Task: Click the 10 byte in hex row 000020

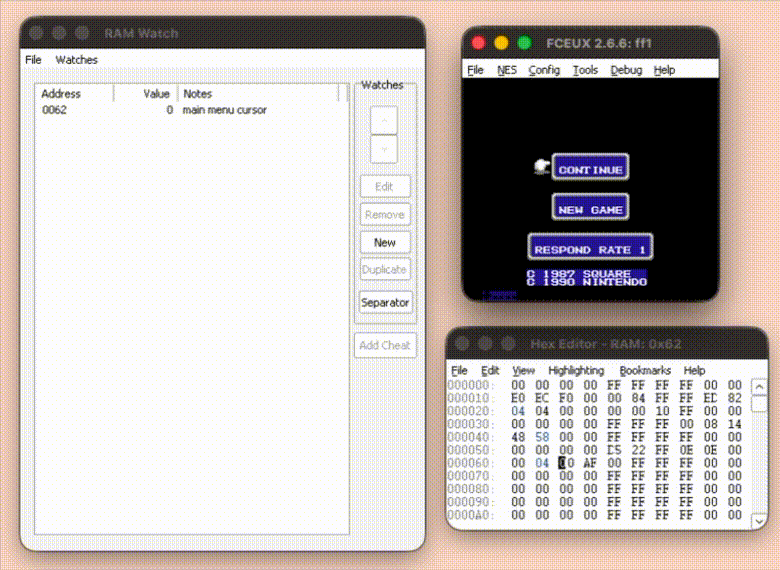Action: click(x=662, y=411)
